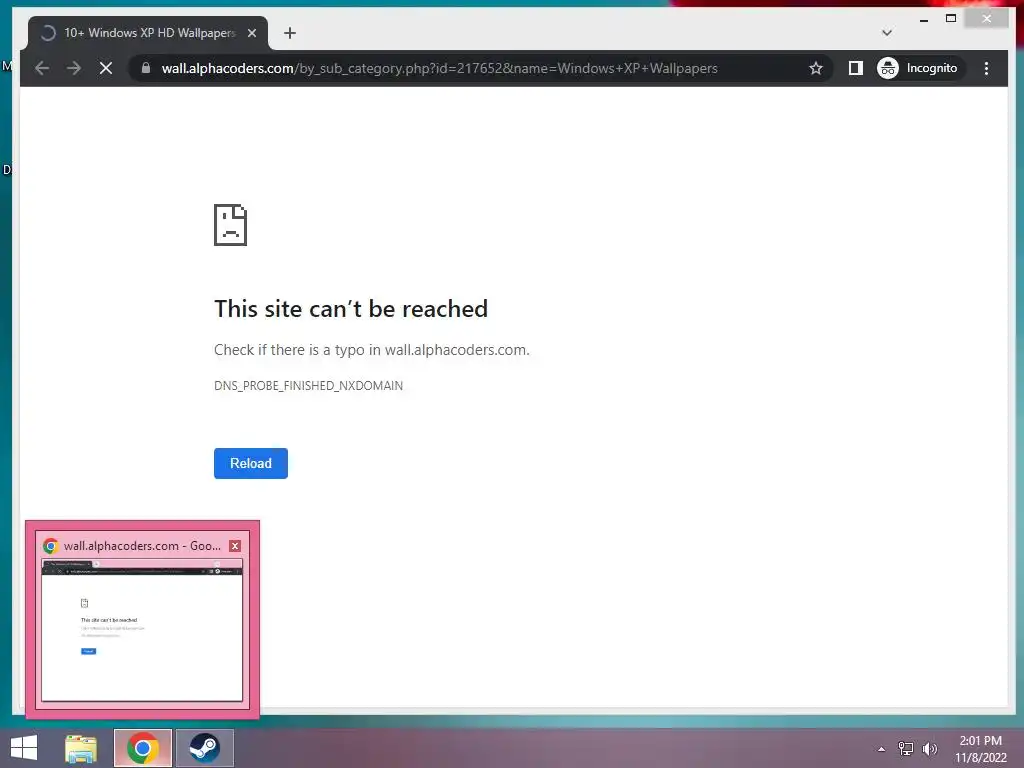The image size is (1024, 768).
Task: Open the Windows Start menu
Action: (x=24, y=748)
